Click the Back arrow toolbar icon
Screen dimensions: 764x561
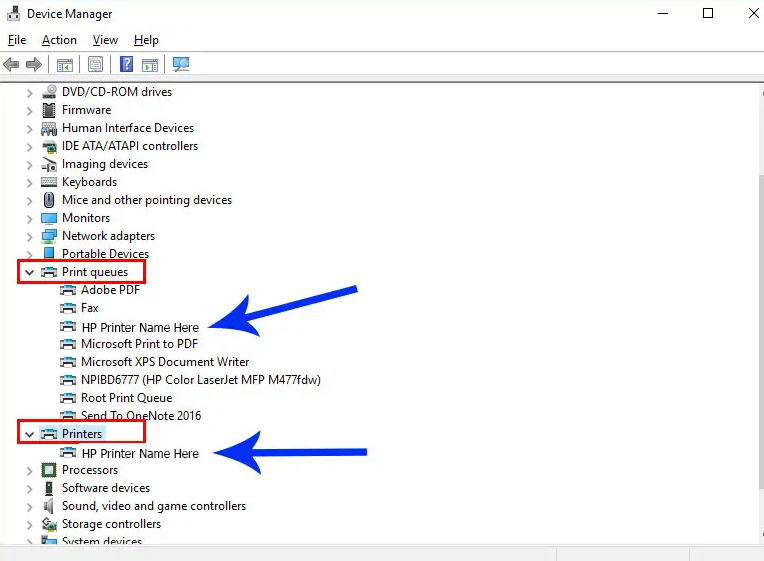(x=11, y=65)
